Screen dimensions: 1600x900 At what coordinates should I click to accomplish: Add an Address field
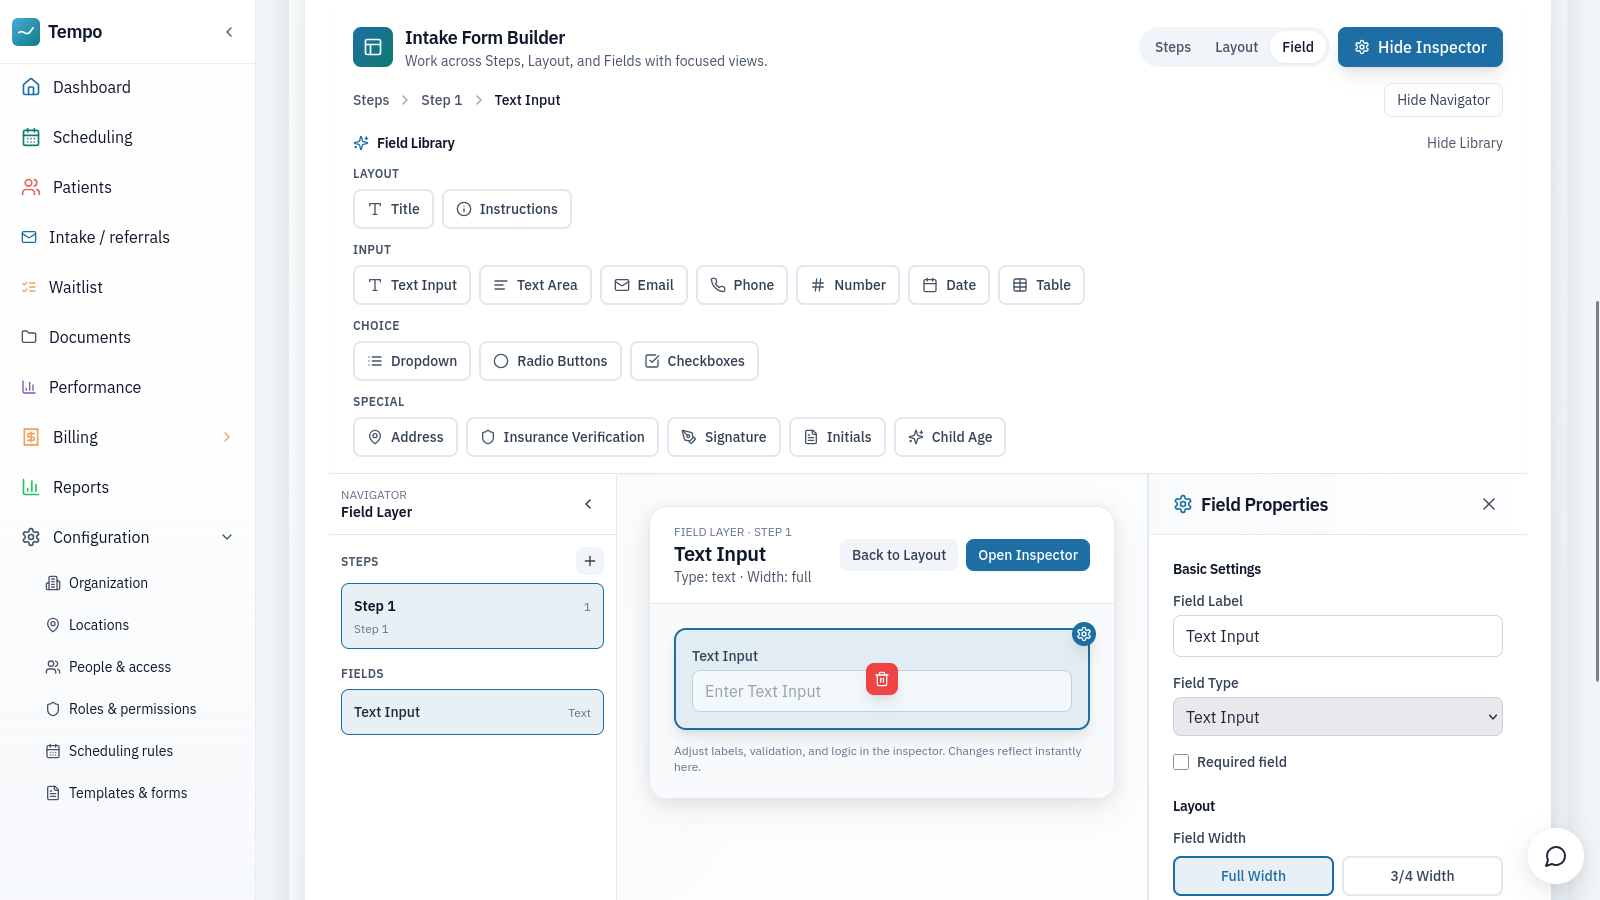coord(405,437)
